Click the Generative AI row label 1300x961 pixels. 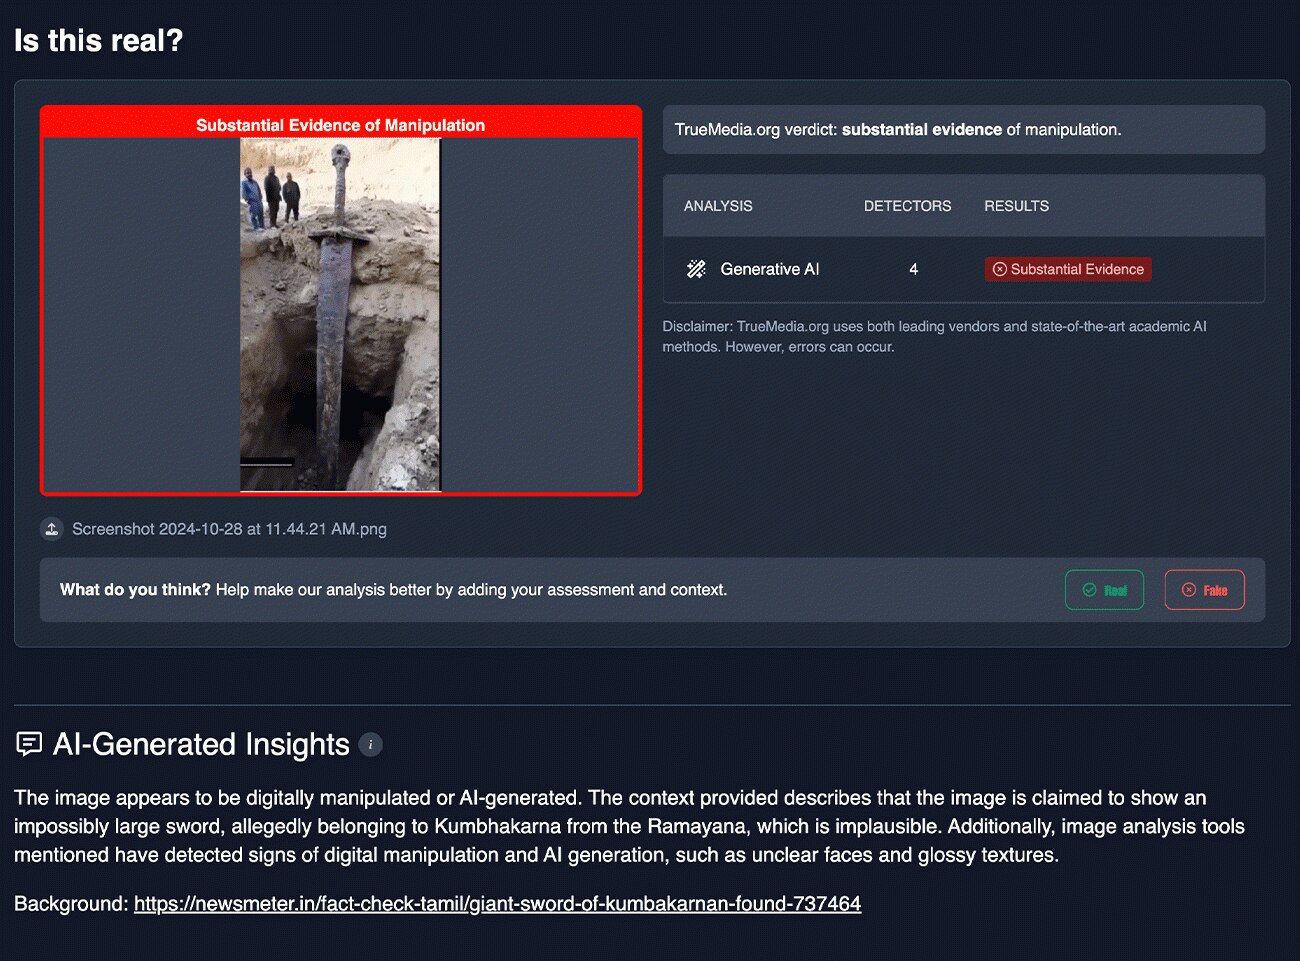coord(769,269)
